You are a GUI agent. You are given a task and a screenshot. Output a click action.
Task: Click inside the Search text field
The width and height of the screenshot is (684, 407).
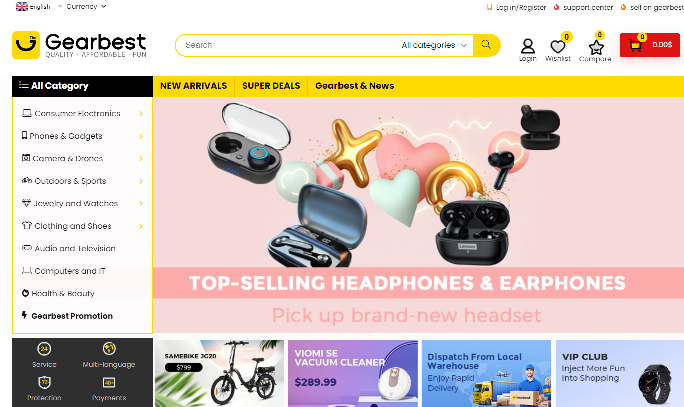[288, 45]
